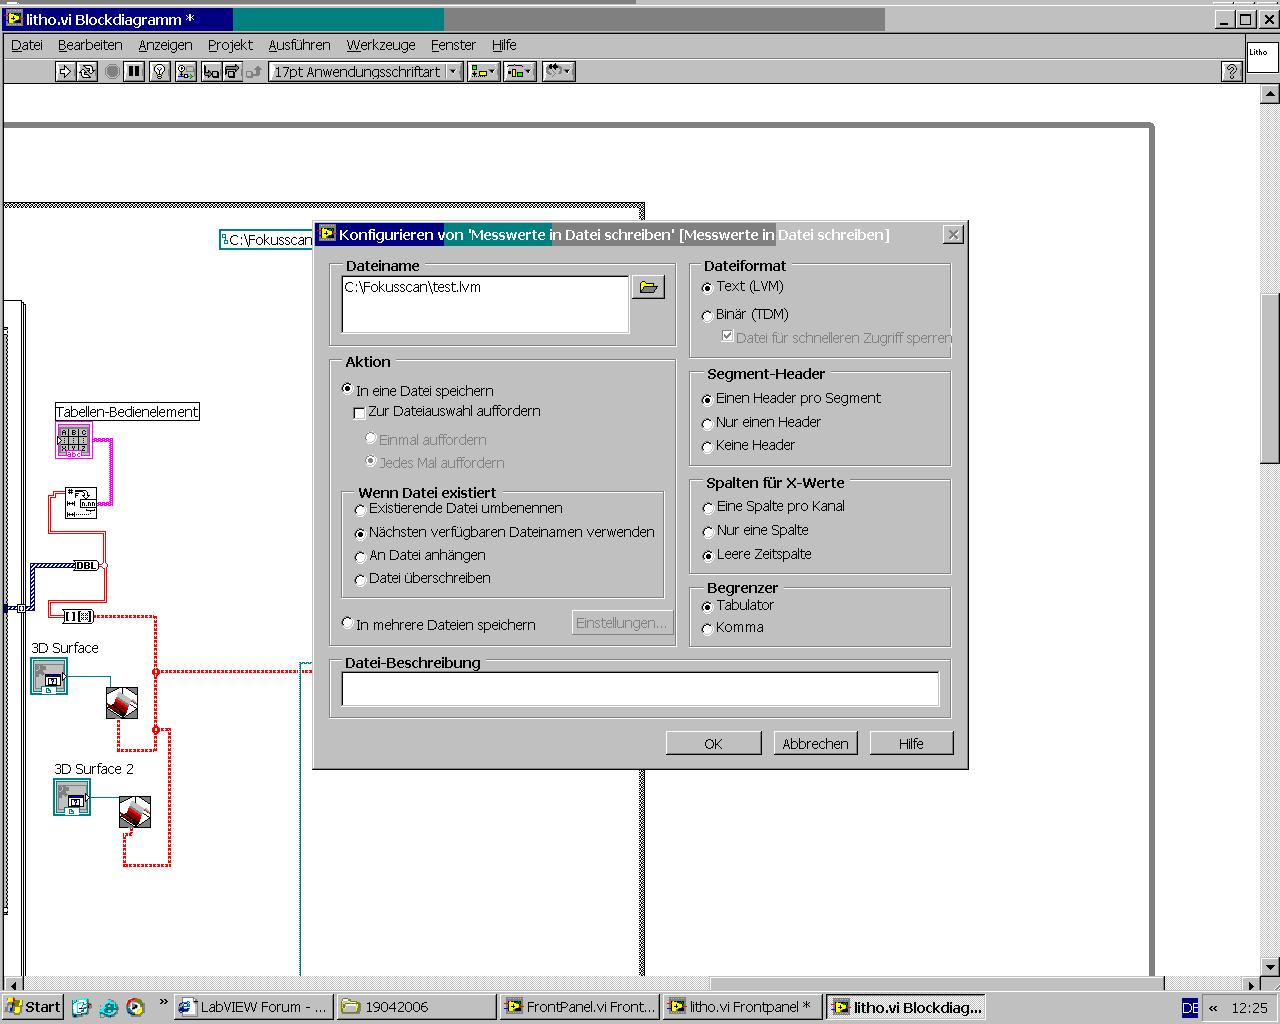Viewport: 1280px width, 1024px height.
Task: Select 'Eine Spalte pro Kanal' option
Action: coord(773,507)
